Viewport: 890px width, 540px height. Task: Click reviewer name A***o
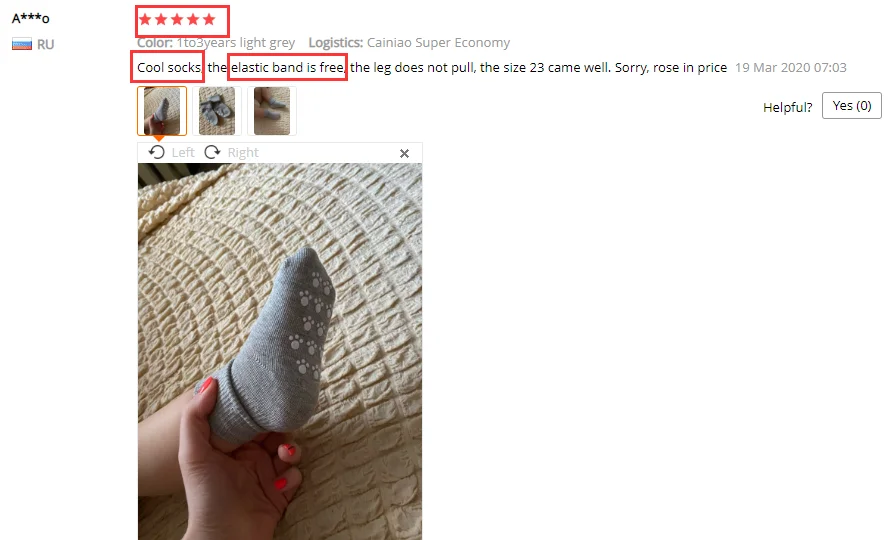pyautogui.click(x=31, y=18)
